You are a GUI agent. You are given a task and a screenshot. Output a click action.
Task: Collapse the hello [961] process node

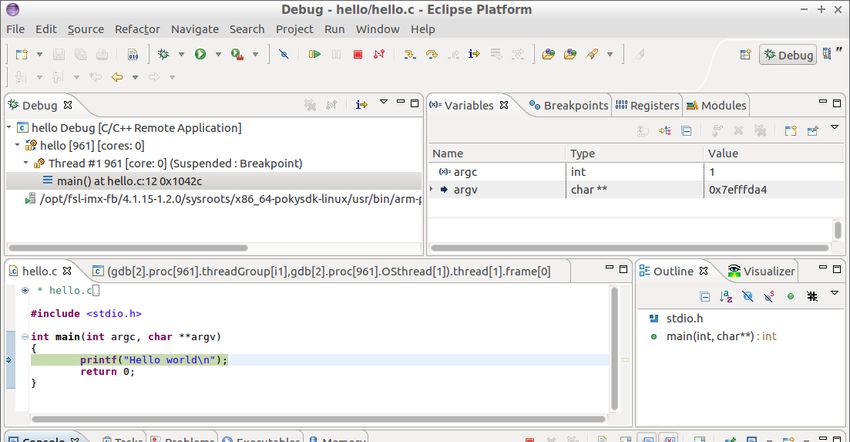pyautogui.click(x=17, y=145)
